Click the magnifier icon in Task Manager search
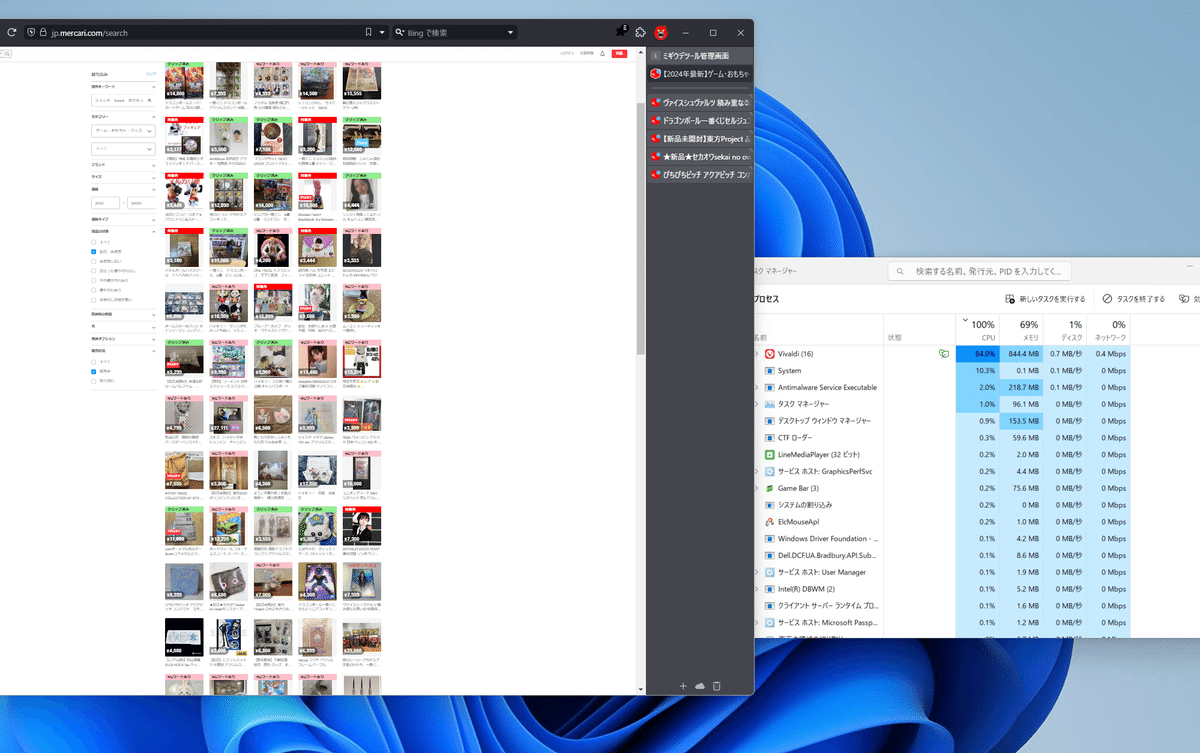The height and width of the screenshot is (753, 1200). tap(901, 271)
